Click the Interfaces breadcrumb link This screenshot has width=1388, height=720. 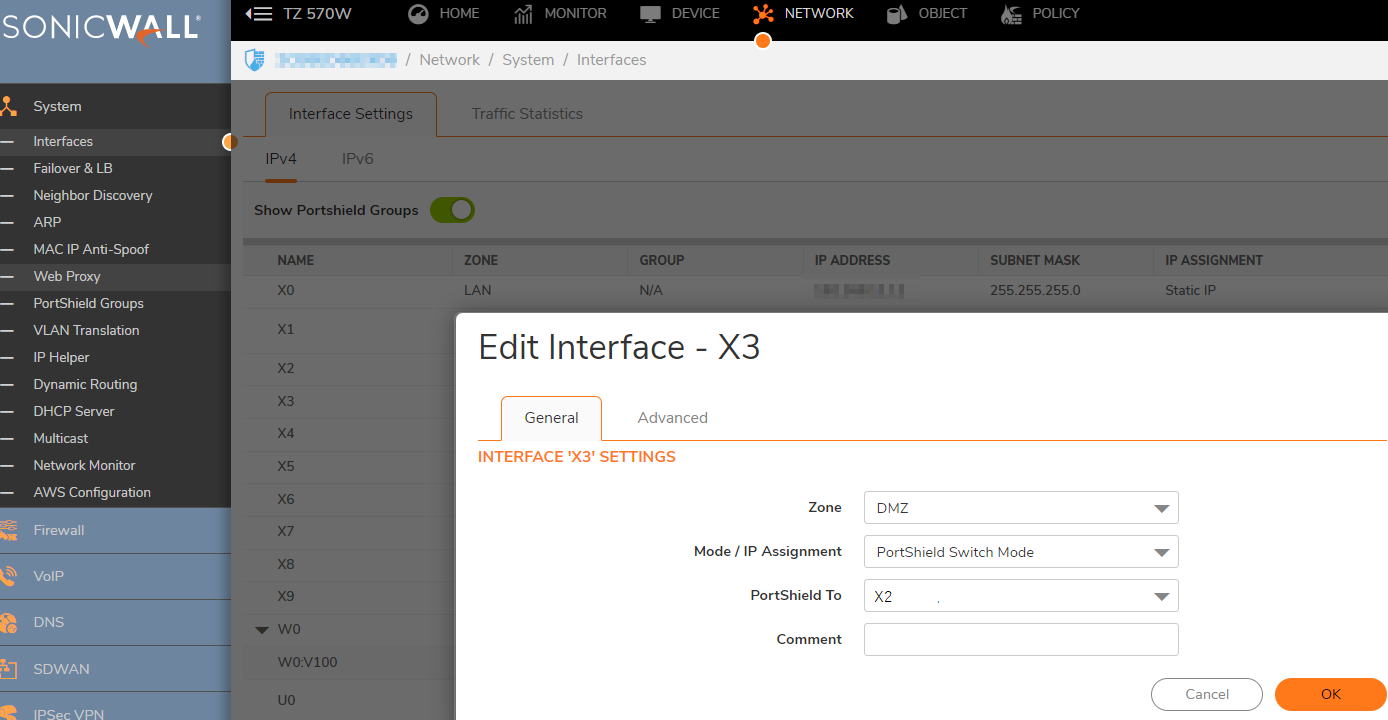click(611, 60)
